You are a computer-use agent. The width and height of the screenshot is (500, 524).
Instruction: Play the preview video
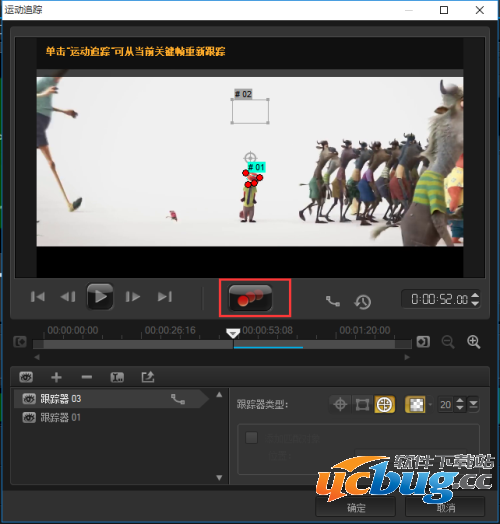click(100, 296)
